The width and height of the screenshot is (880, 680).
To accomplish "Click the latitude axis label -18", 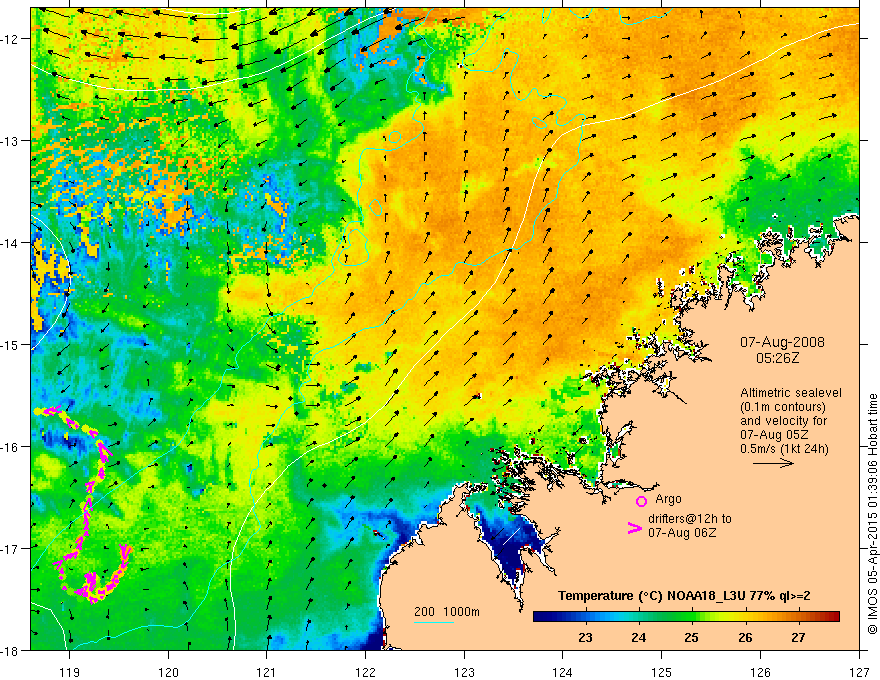I will [11, 651].
